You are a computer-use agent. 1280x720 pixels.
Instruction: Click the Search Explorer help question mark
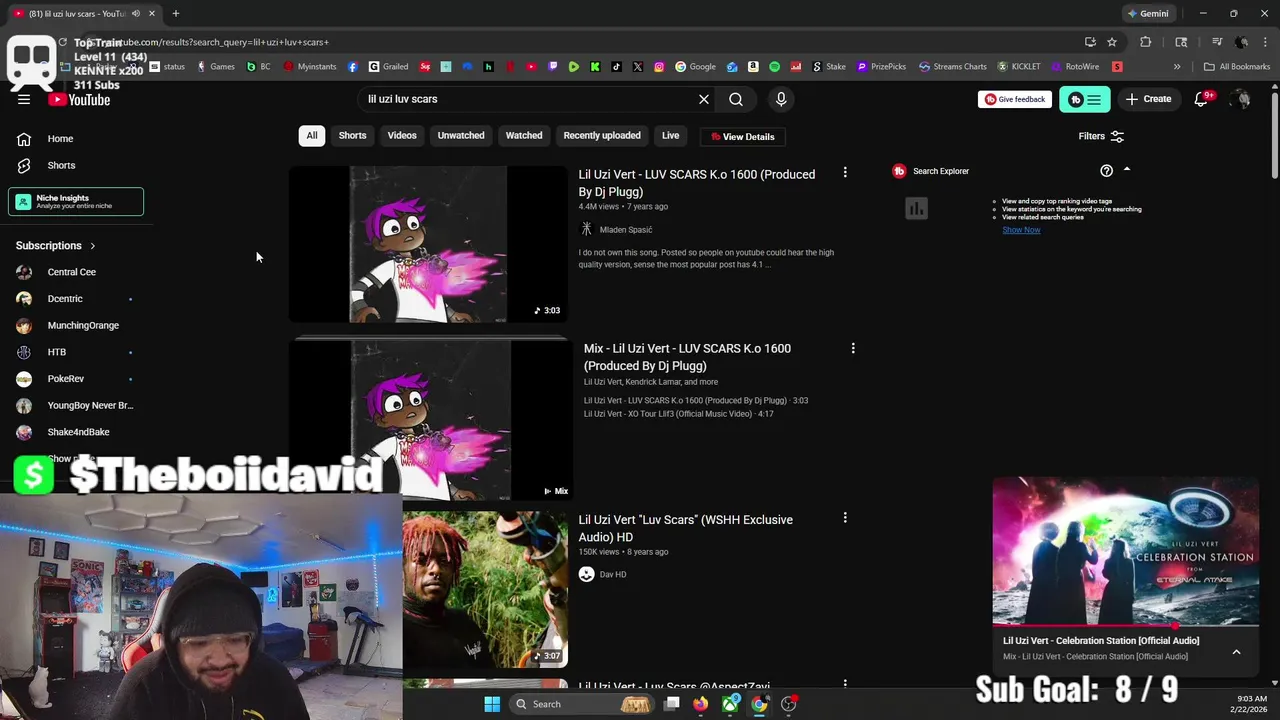coord(1106,170)
